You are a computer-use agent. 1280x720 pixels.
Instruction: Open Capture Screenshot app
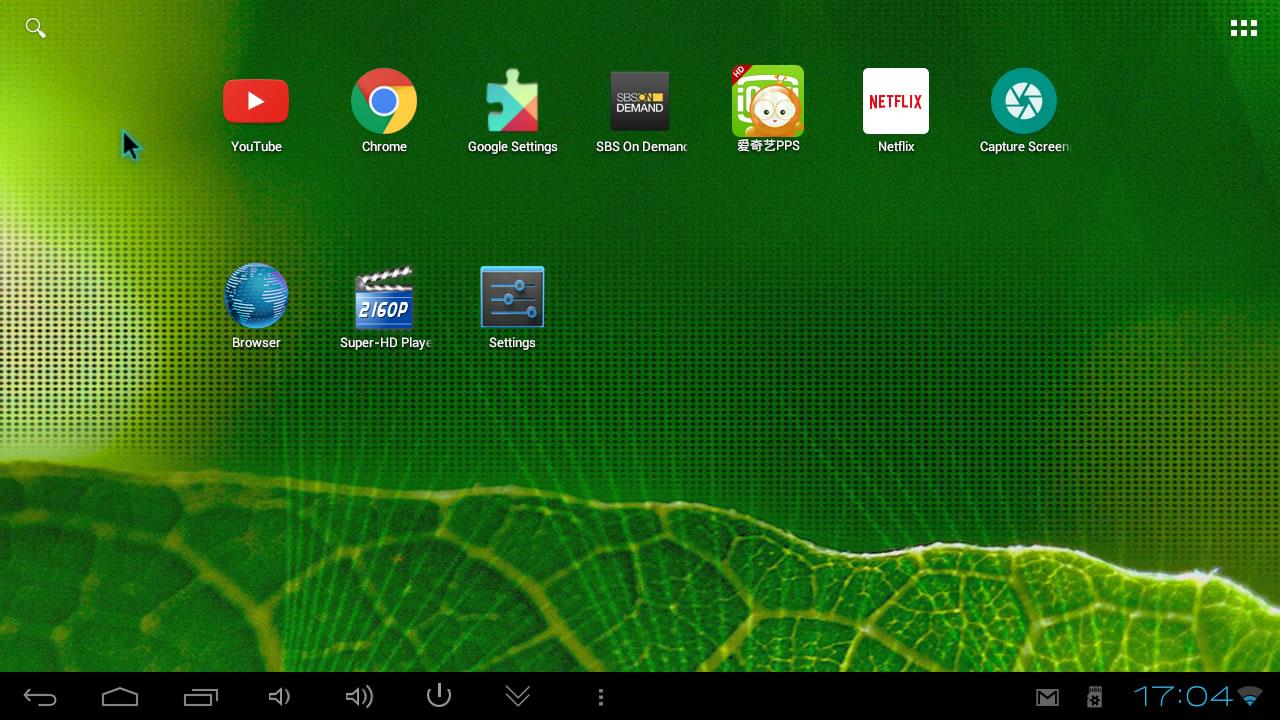pos(1024,101)
